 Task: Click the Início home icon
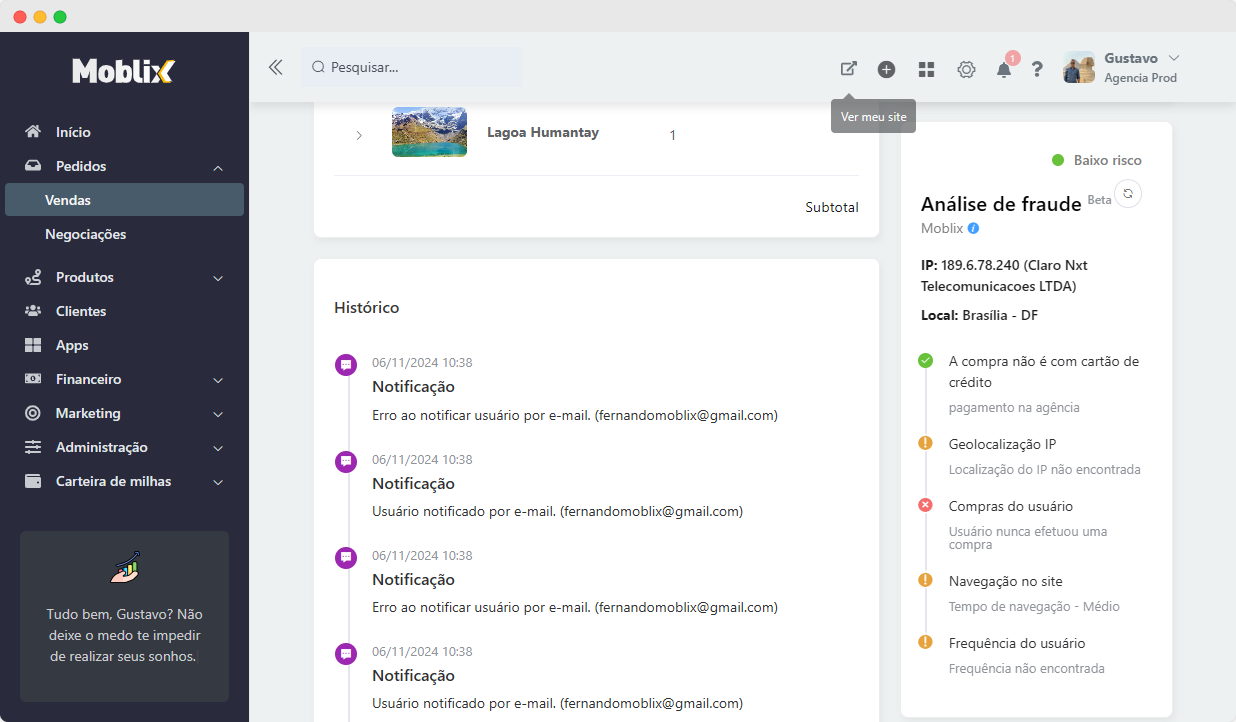(33, 132)
